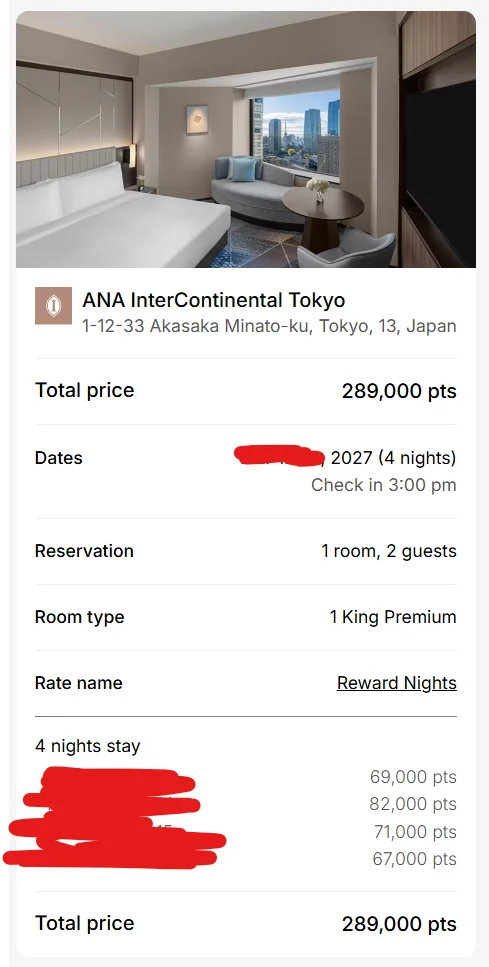Select the ANA InterContinental Tokyo hotel name
Viewport: 489px width, 967px height.
pos(213,300)
